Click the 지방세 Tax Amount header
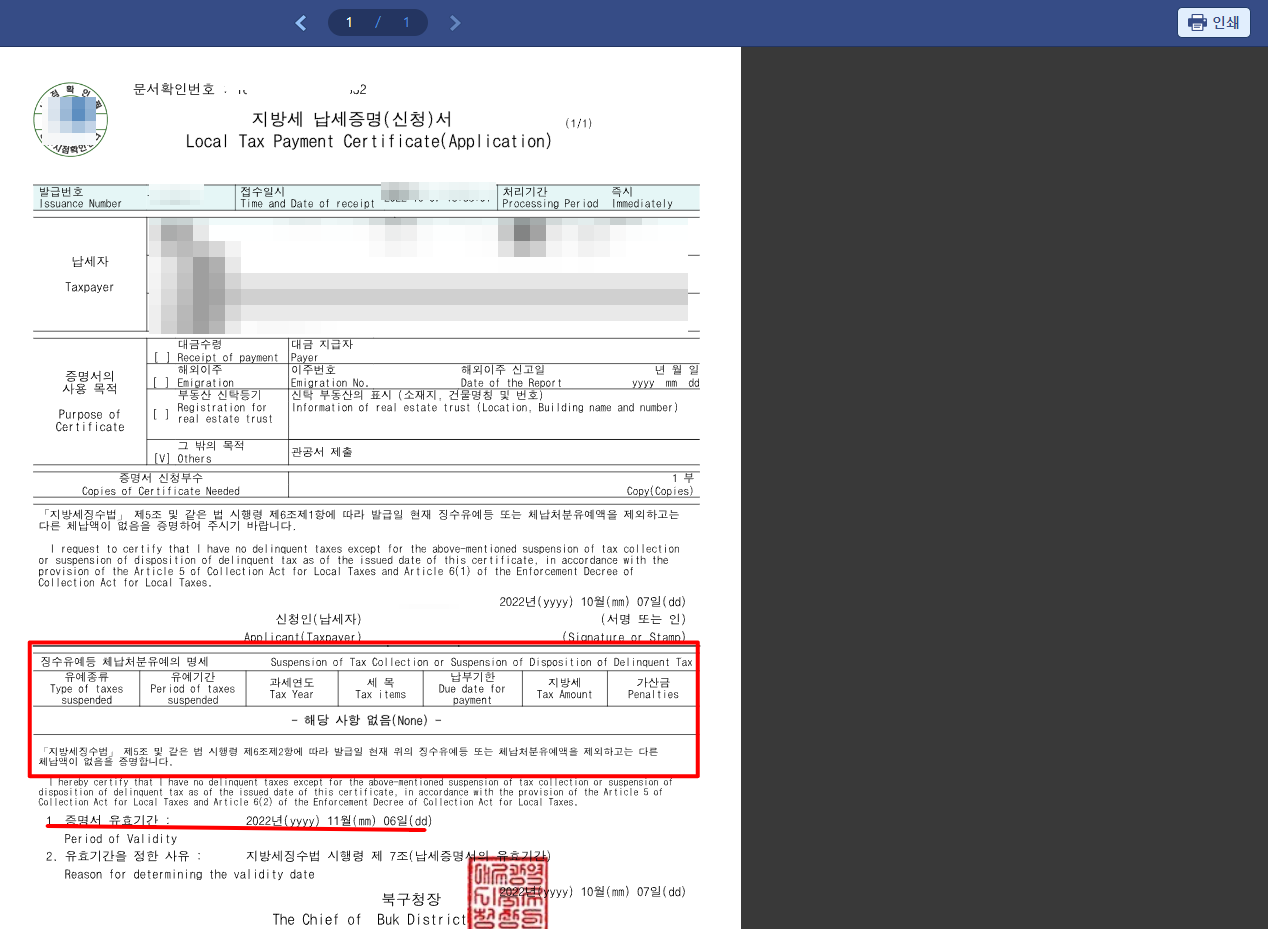 pos(564,688)
